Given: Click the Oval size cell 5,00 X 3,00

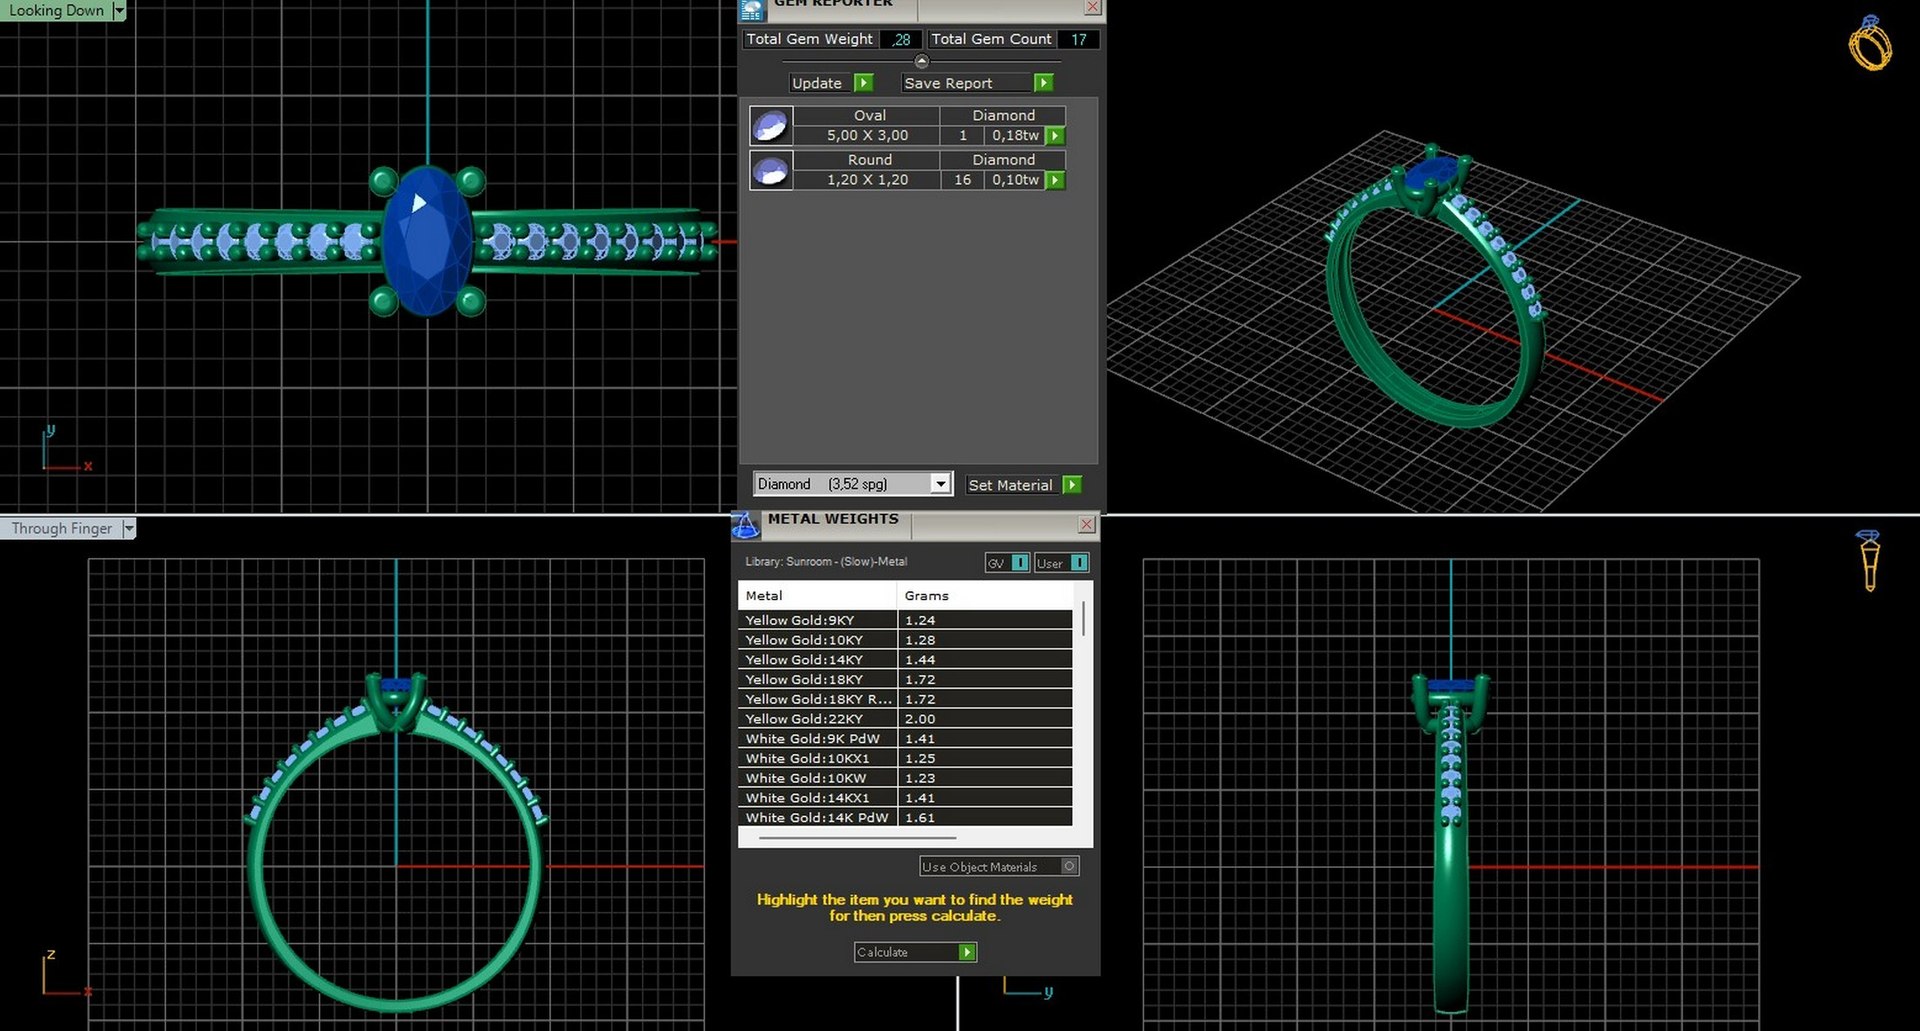Looking at the screenshot, I should point(867,136).
